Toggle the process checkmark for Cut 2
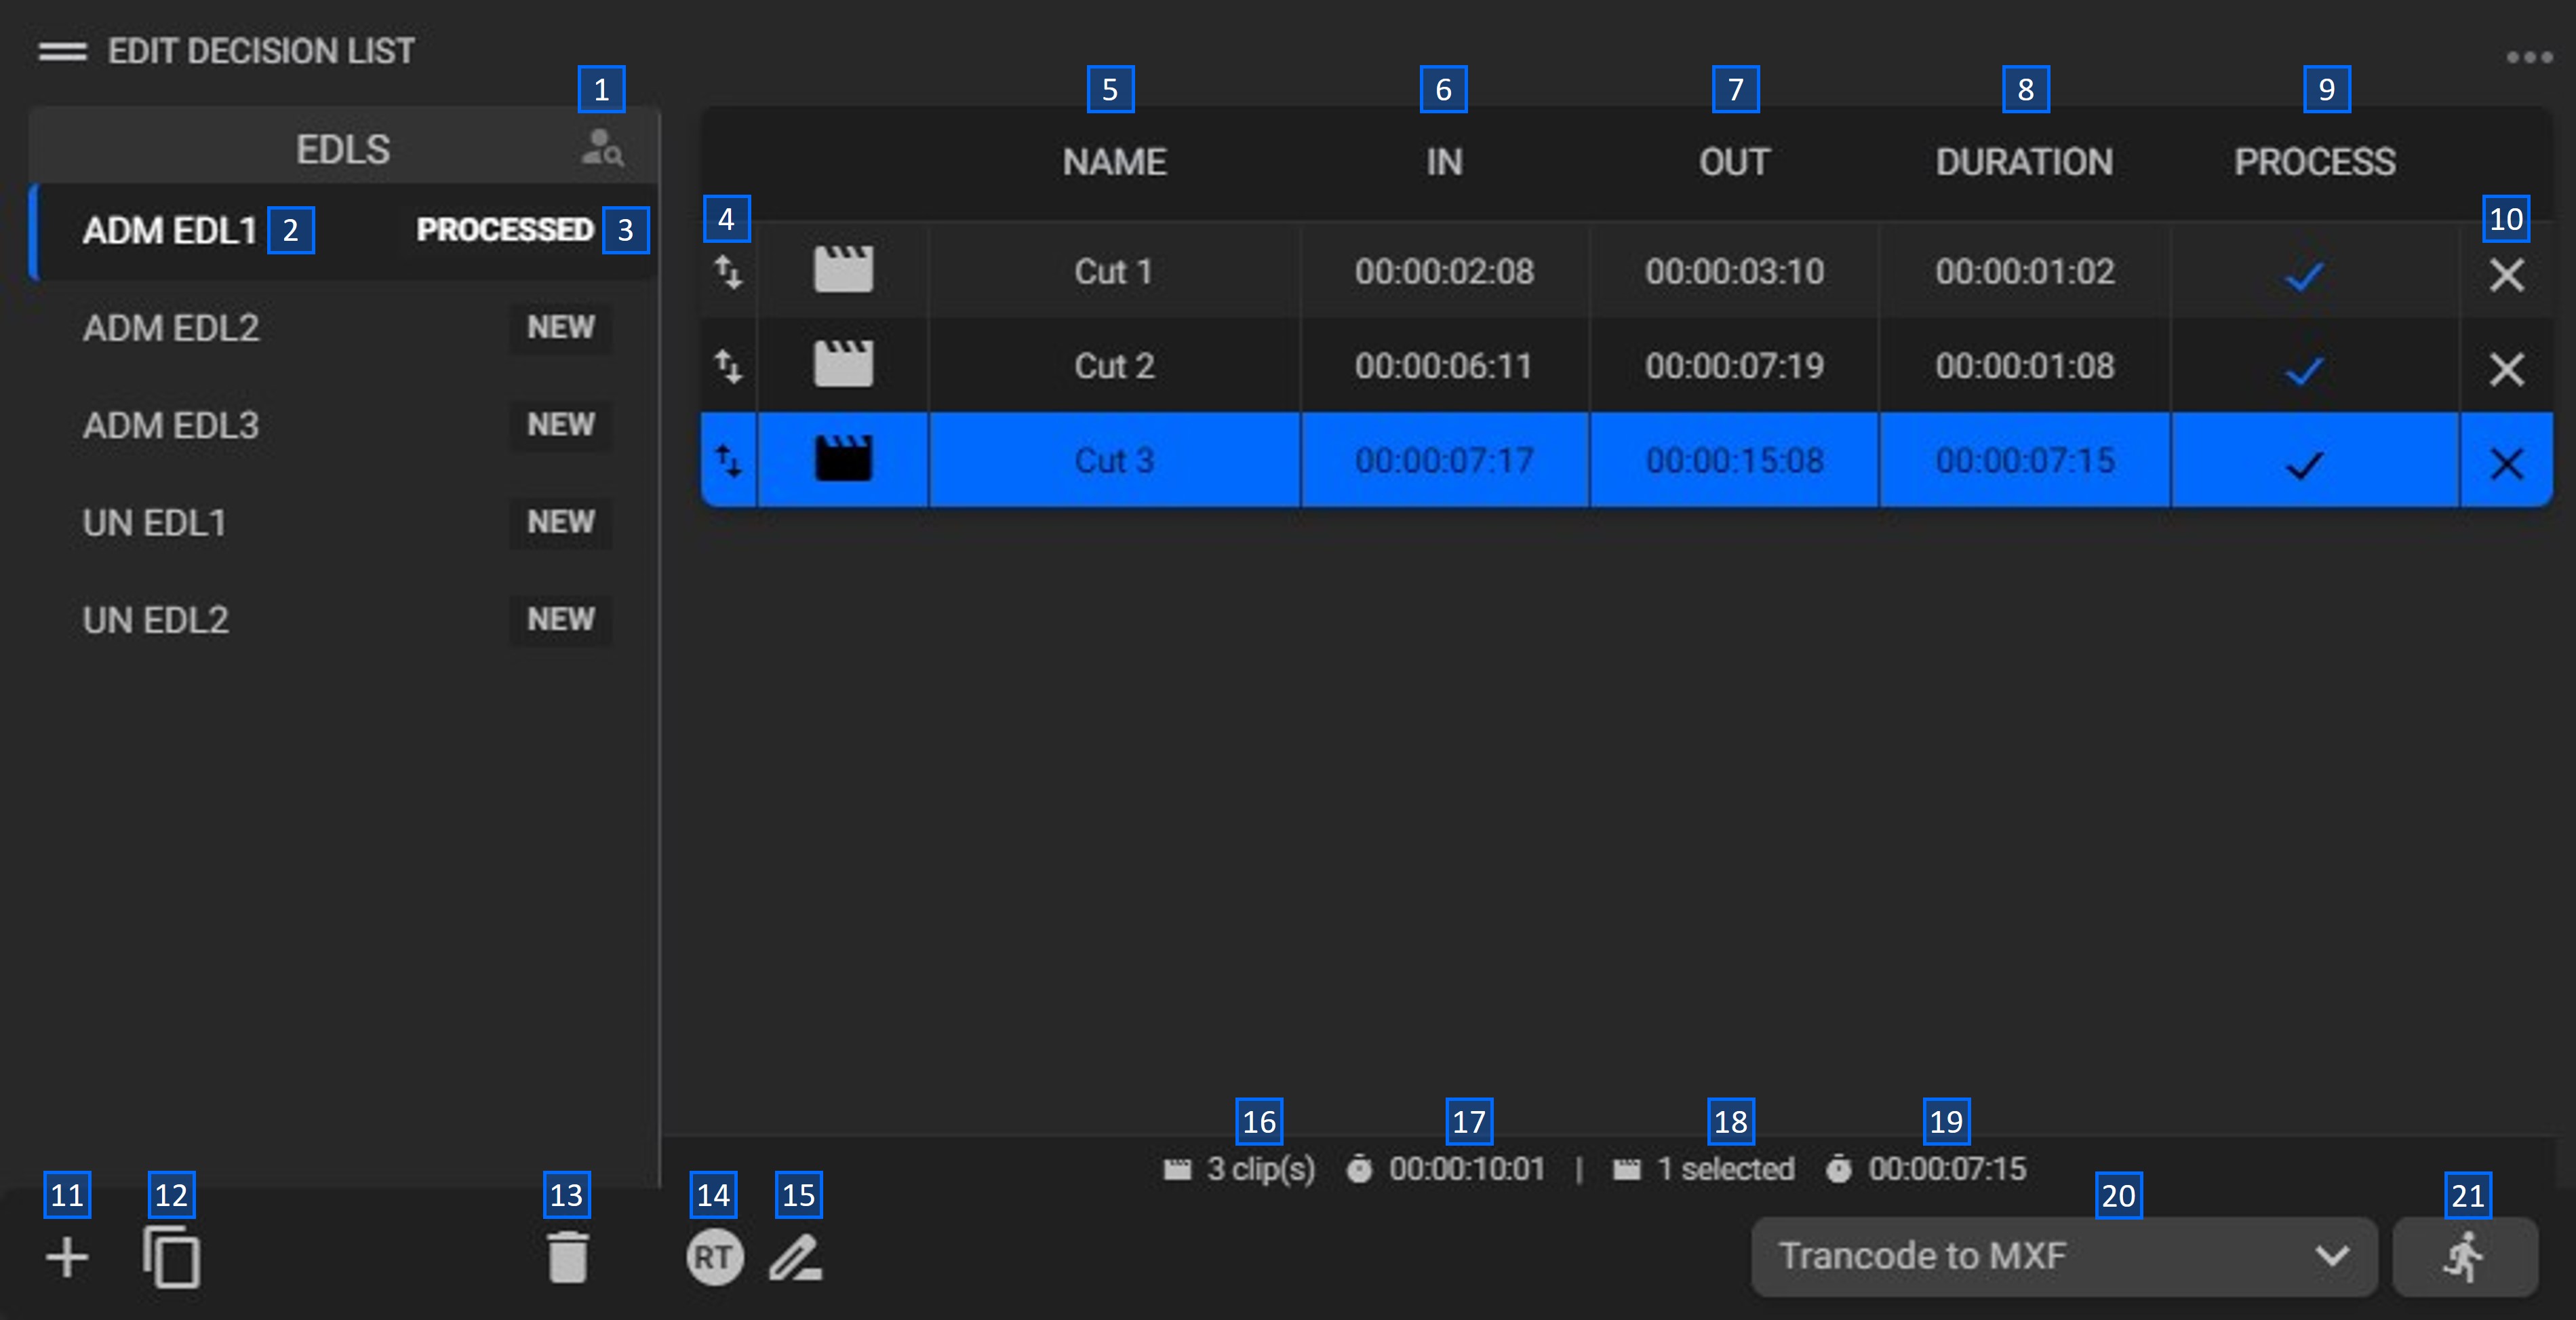This screenshot has height=1320, width=2576. click(x=2304, y=370)
